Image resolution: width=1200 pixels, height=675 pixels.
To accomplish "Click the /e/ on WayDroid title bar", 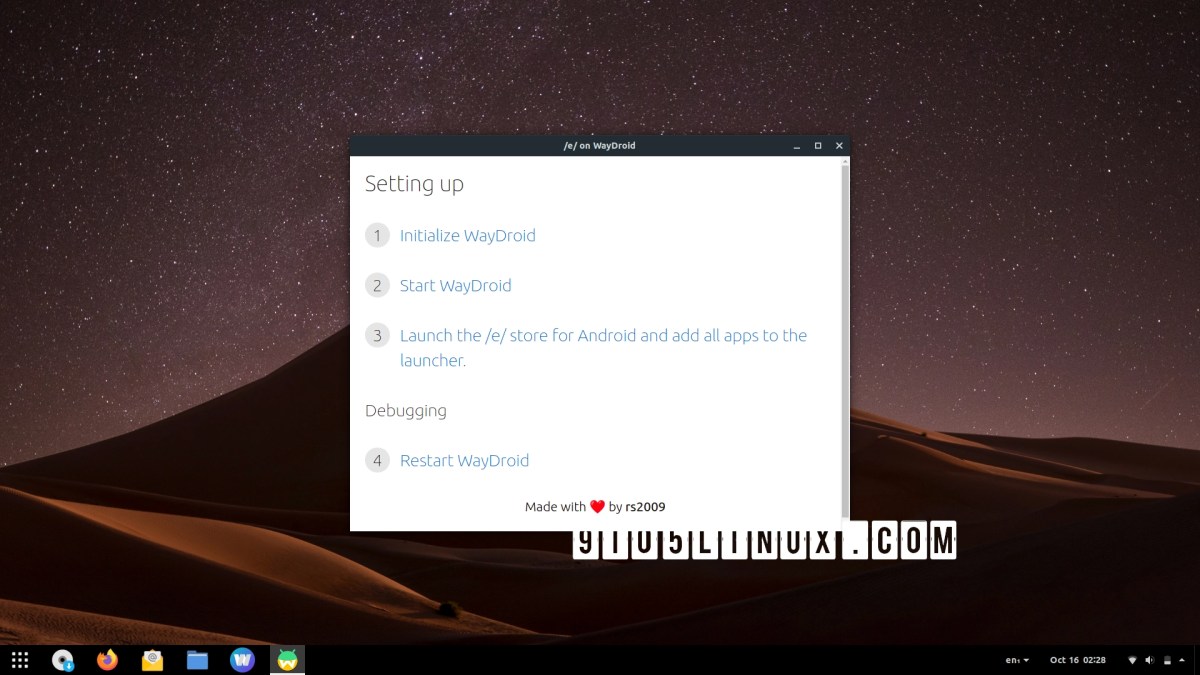I will (599, 146).
